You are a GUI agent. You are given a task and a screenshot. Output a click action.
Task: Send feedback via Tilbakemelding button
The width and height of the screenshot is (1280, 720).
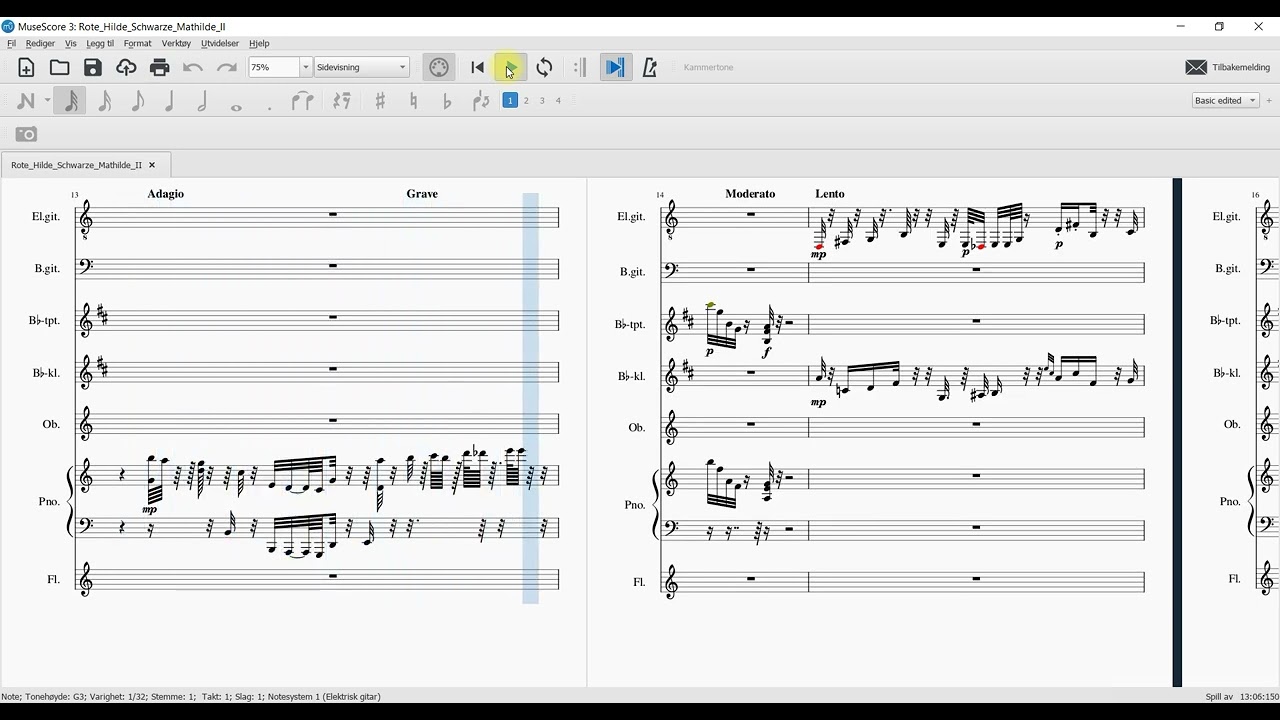tap(1228, 68)
